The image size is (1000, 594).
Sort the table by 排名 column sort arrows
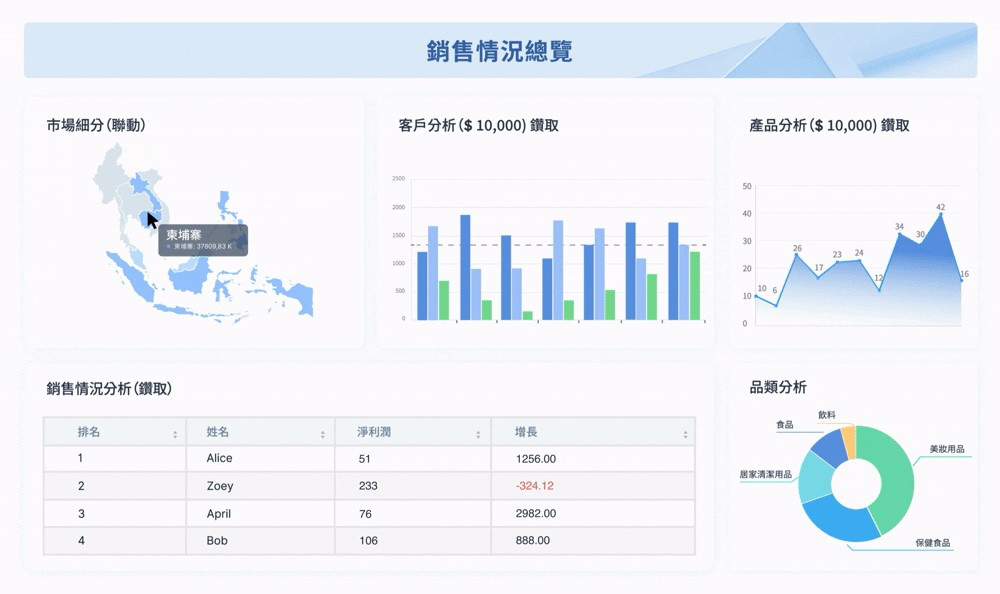(175, 434)
